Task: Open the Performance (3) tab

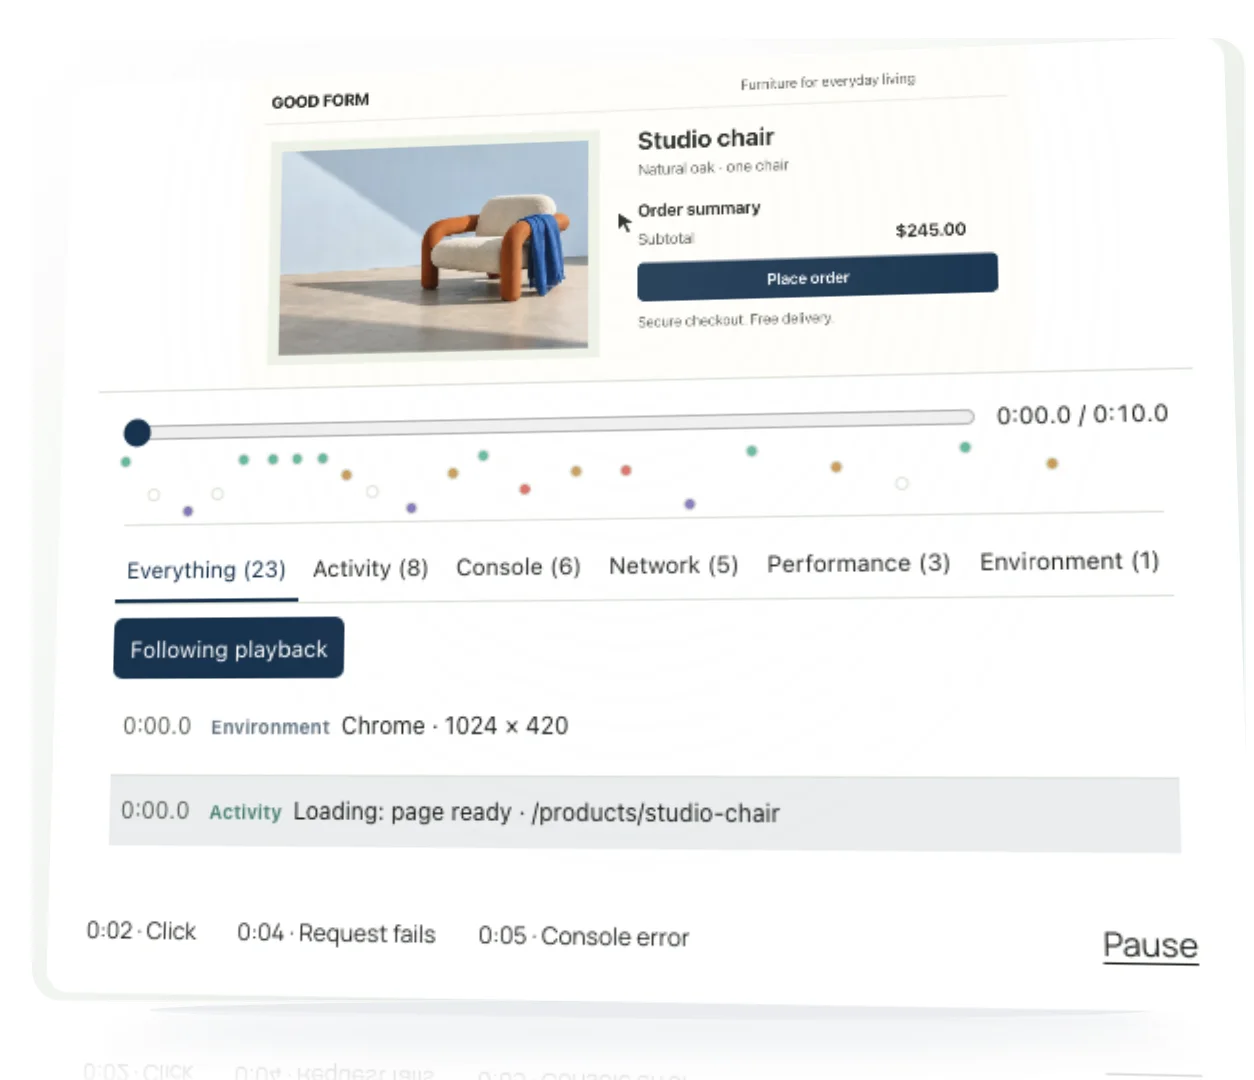Action: coord(858,563)
